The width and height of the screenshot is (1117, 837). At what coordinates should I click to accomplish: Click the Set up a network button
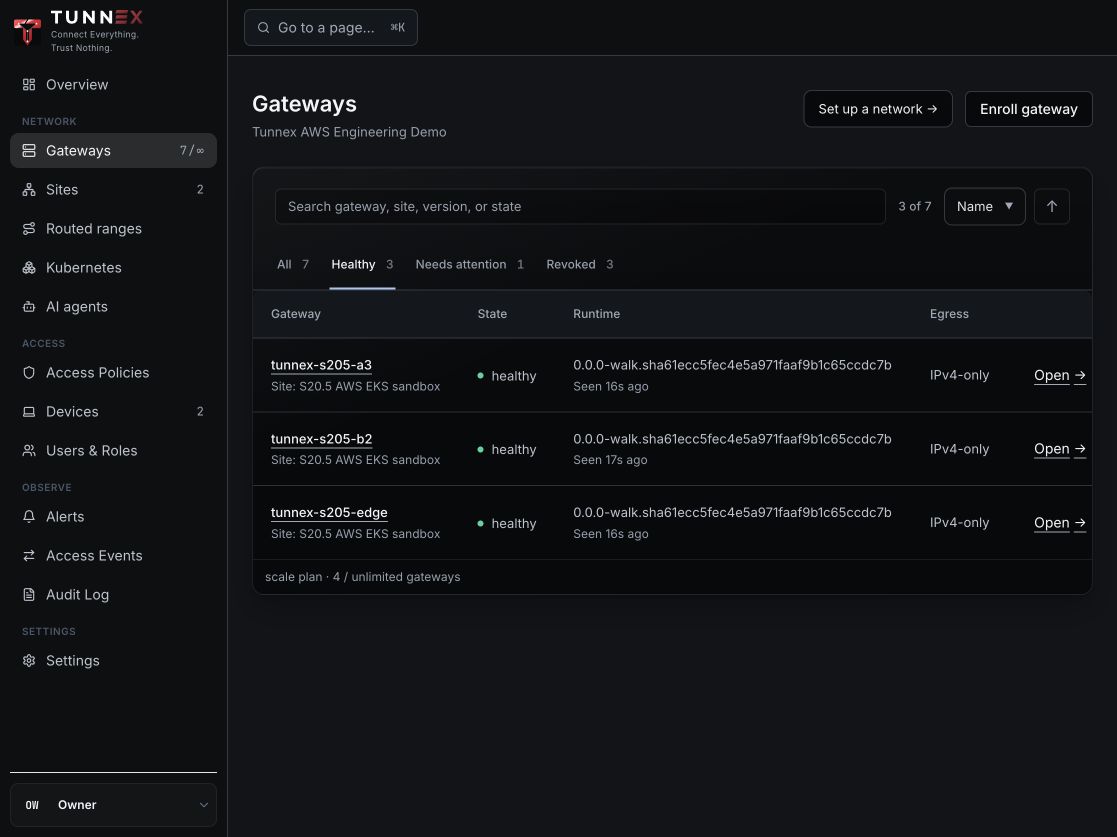point(878,109)
